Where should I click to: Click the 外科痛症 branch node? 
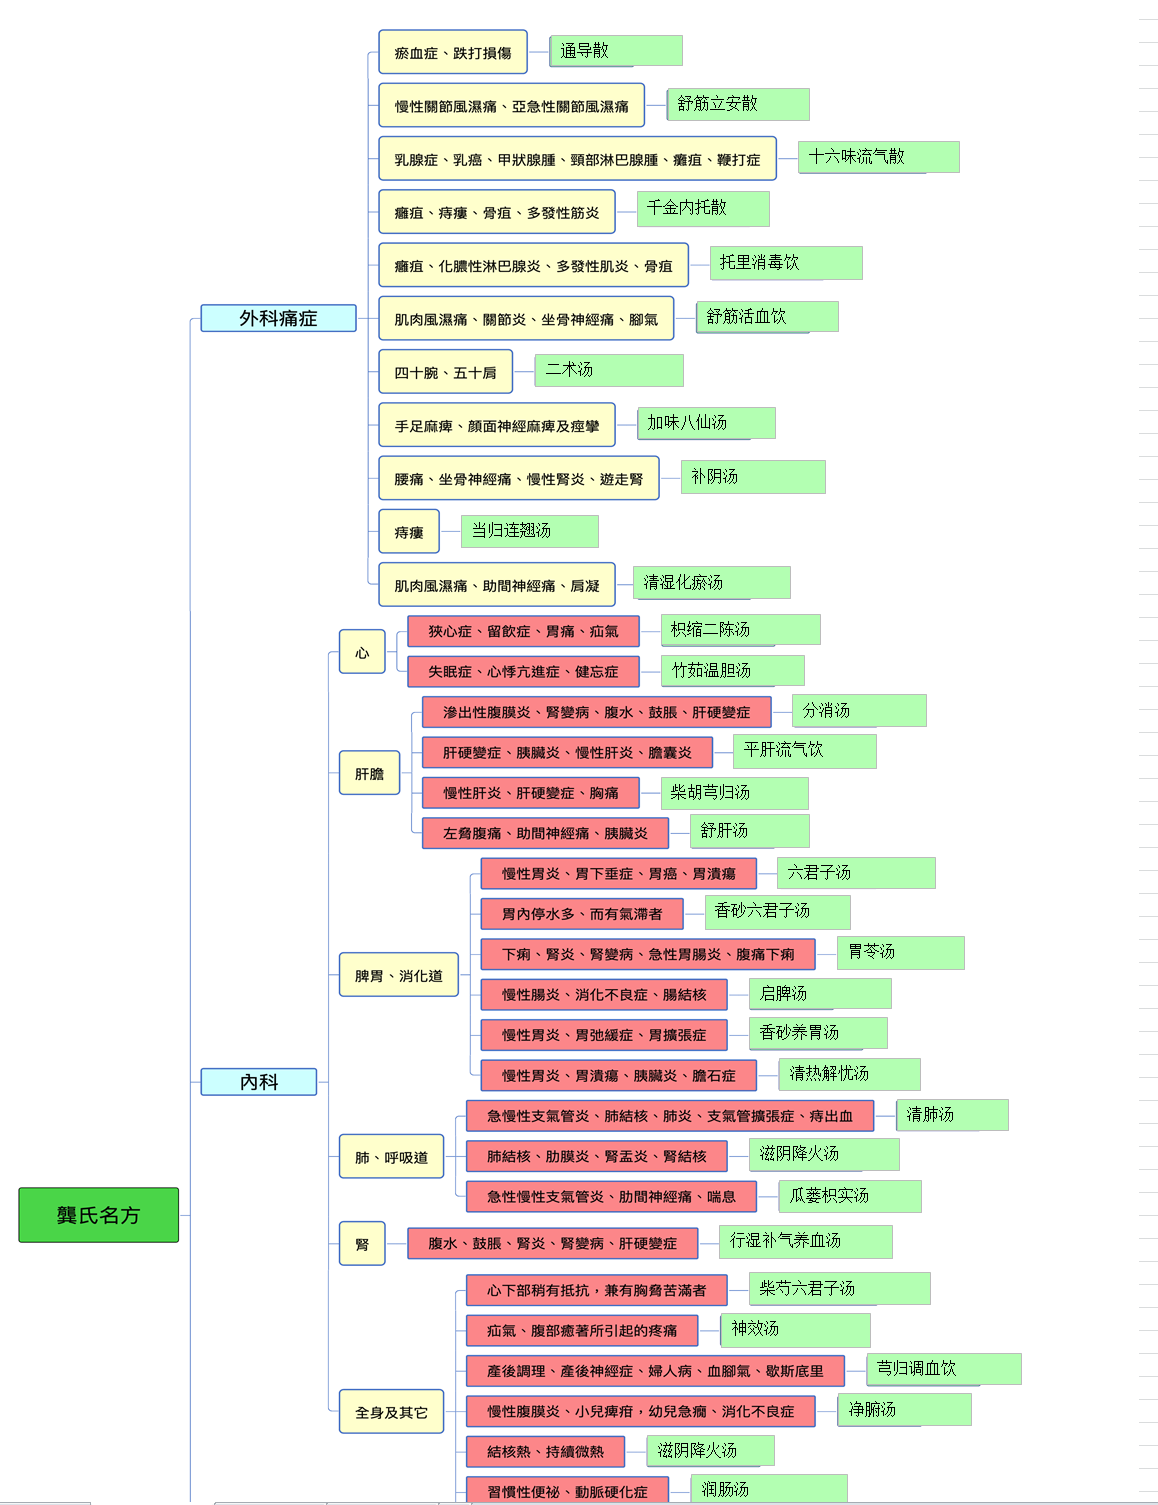(x=278, y=318)
